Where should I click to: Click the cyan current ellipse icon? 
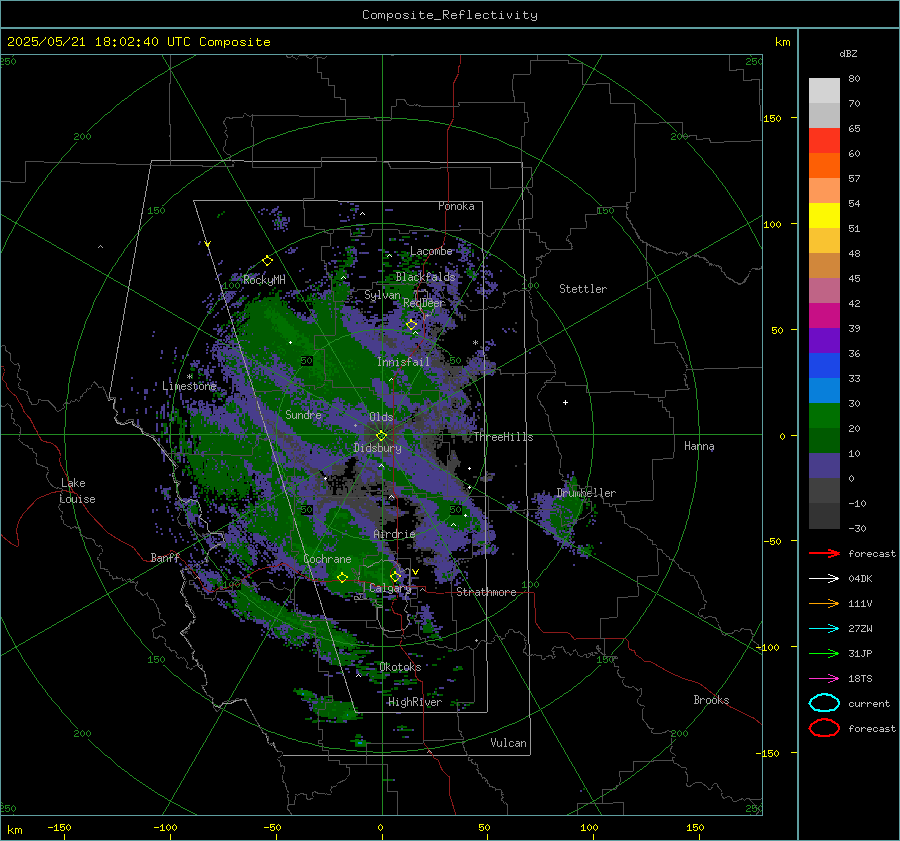(824, 703)
